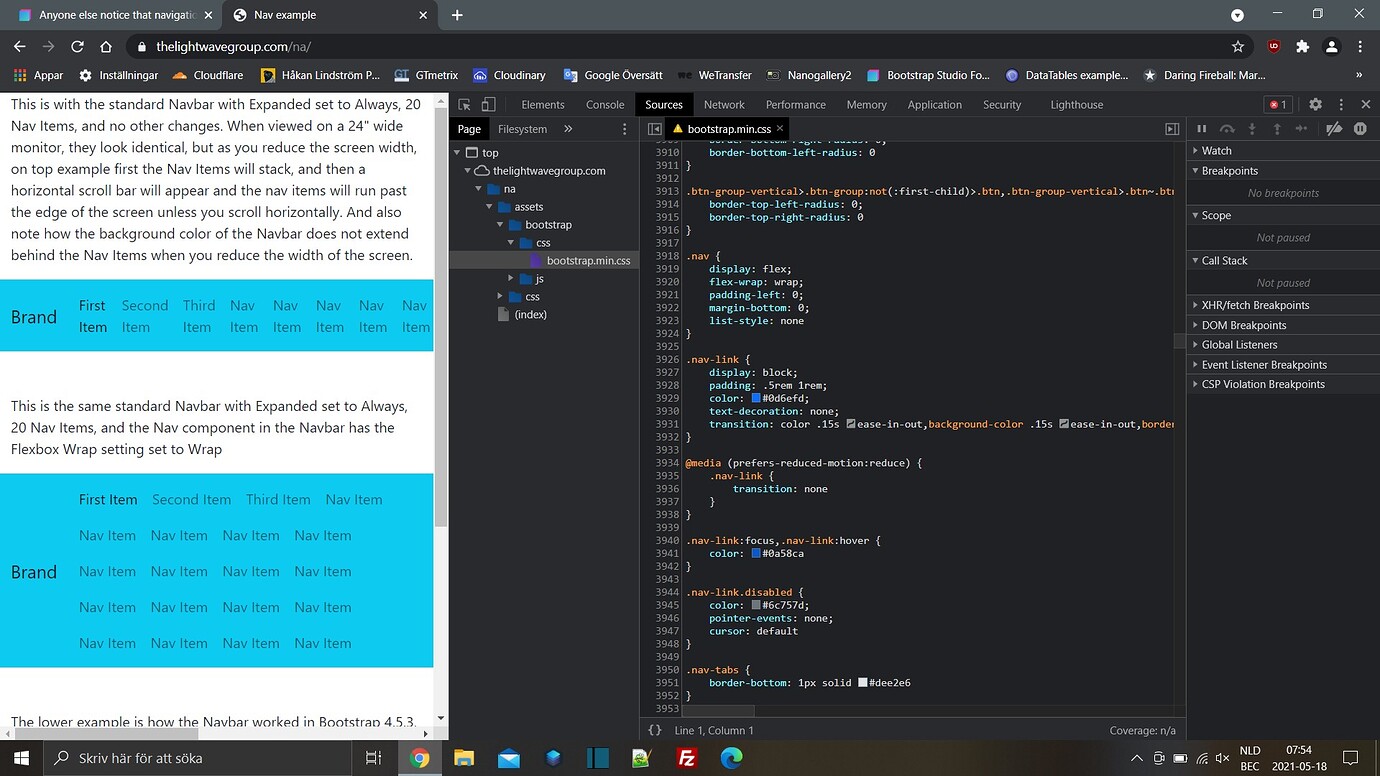Open the GTmetrix bookmark
Screen dimensions: 1380x776
coord(426,75)
